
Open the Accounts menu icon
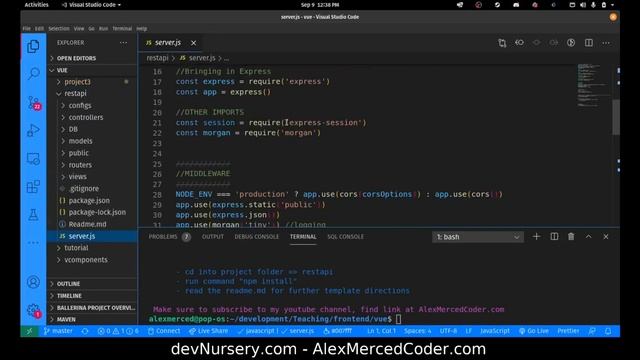(33, 282)
